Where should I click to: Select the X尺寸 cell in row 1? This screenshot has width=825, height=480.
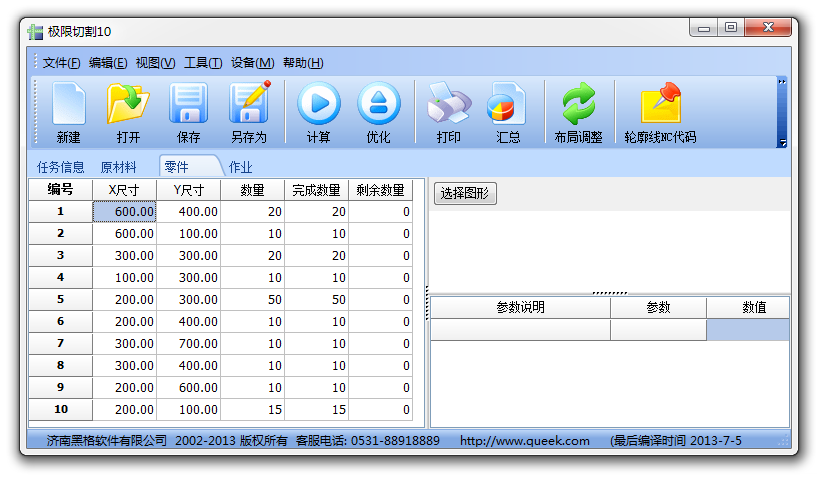pos(125,212)
